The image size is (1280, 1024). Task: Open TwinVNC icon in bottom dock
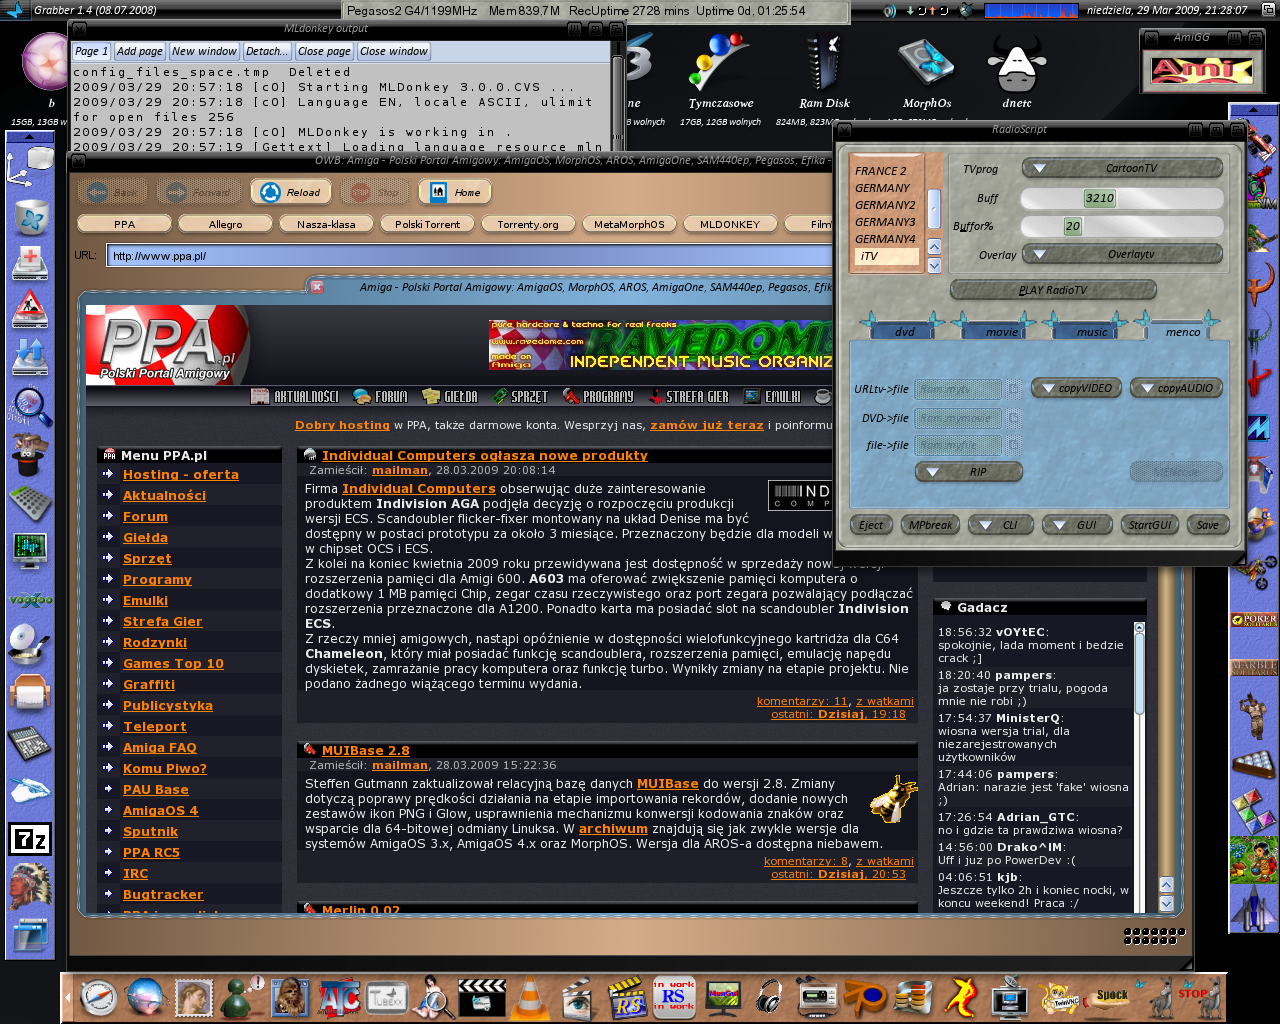point(1059,998)
